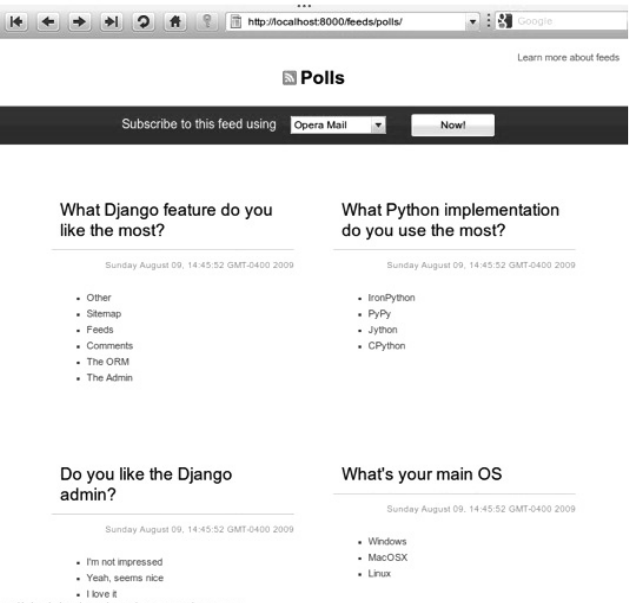
Task: Click the 'Jython' list item
Action: point(383,330)
